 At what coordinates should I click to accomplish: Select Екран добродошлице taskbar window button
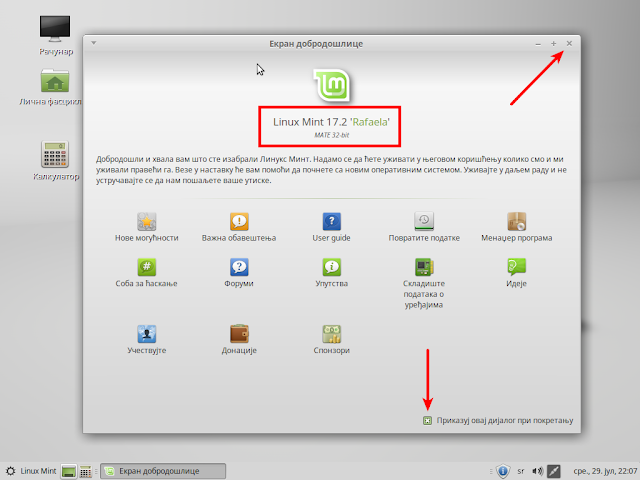click(163, 471)
